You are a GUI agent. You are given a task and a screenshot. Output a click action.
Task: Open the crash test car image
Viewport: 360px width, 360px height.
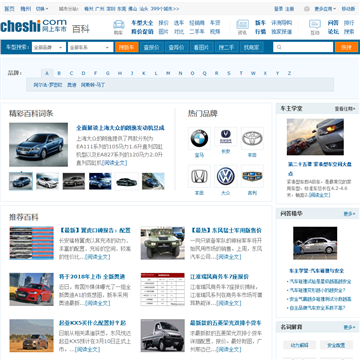pos(315,243)
